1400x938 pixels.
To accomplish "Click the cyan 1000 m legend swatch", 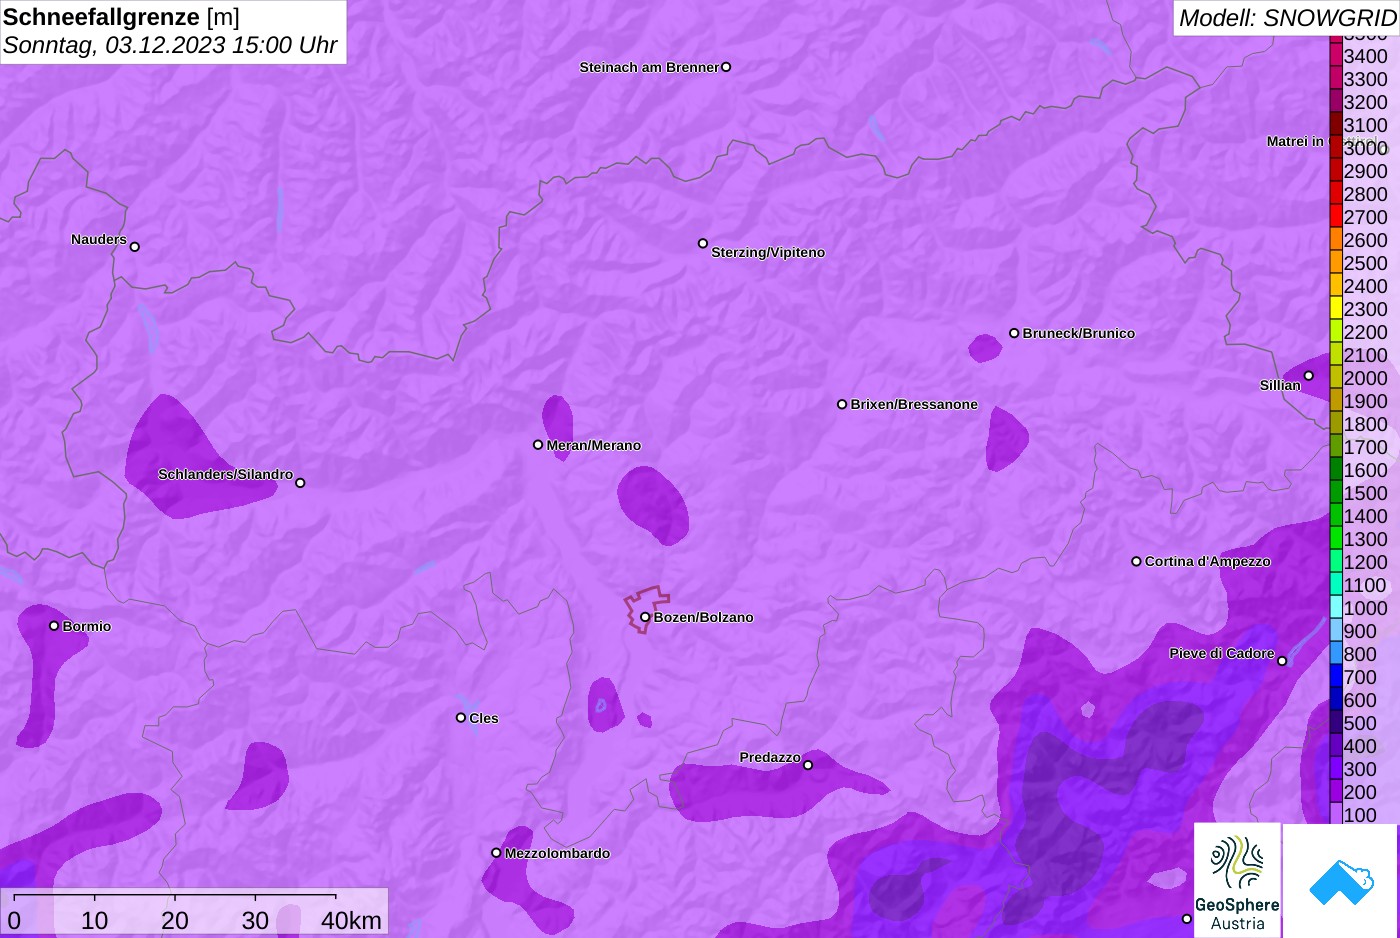I will coord(1336,608).
